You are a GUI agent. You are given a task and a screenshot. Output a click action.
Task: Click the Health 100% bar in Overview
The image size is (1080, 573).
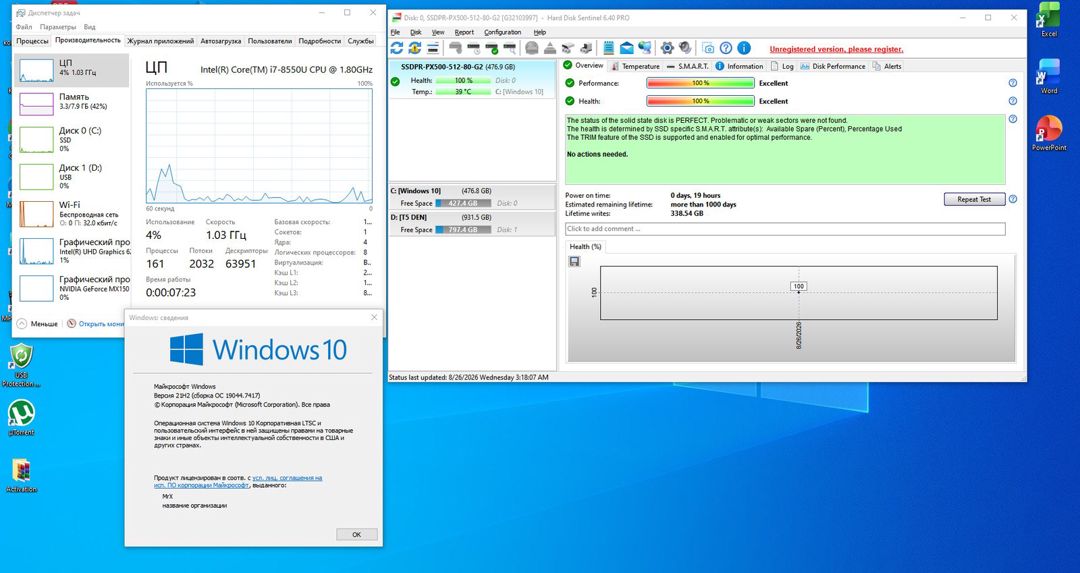pyautogui.click(x=700, y=101)
